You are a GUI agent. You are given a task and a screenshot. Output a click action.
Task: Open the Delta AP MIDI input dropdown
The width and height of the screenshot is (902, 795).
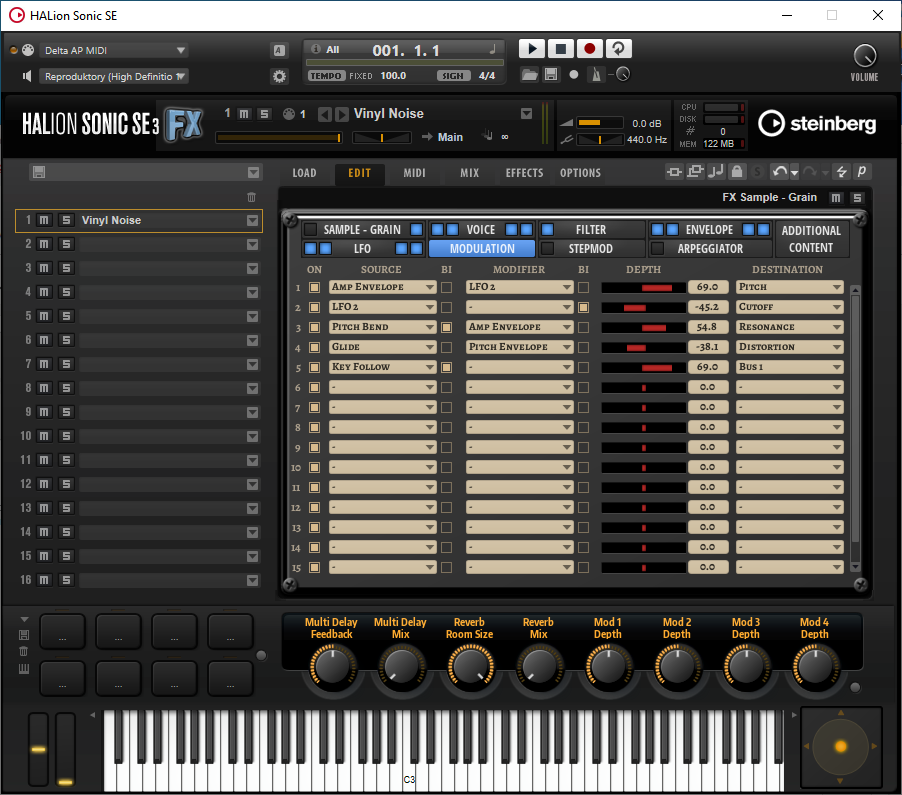tap(113, 51)
